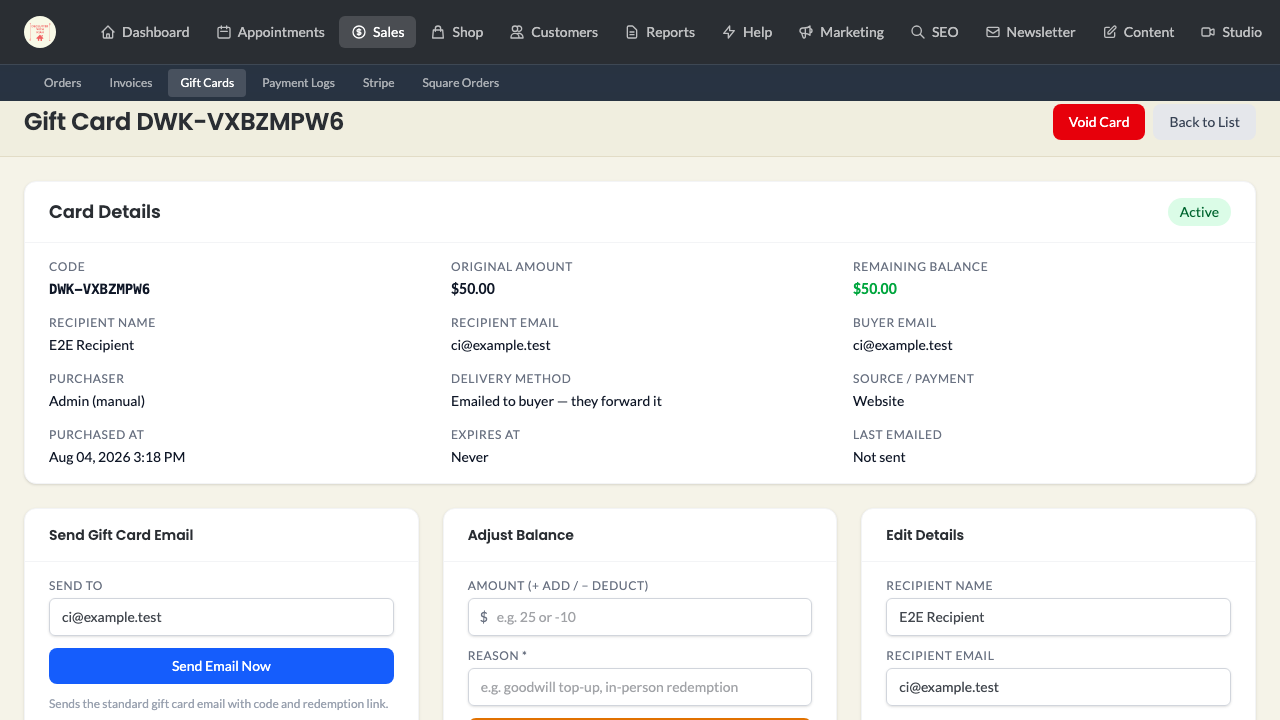Click the Recipient Name edit field

(1058, 617)
